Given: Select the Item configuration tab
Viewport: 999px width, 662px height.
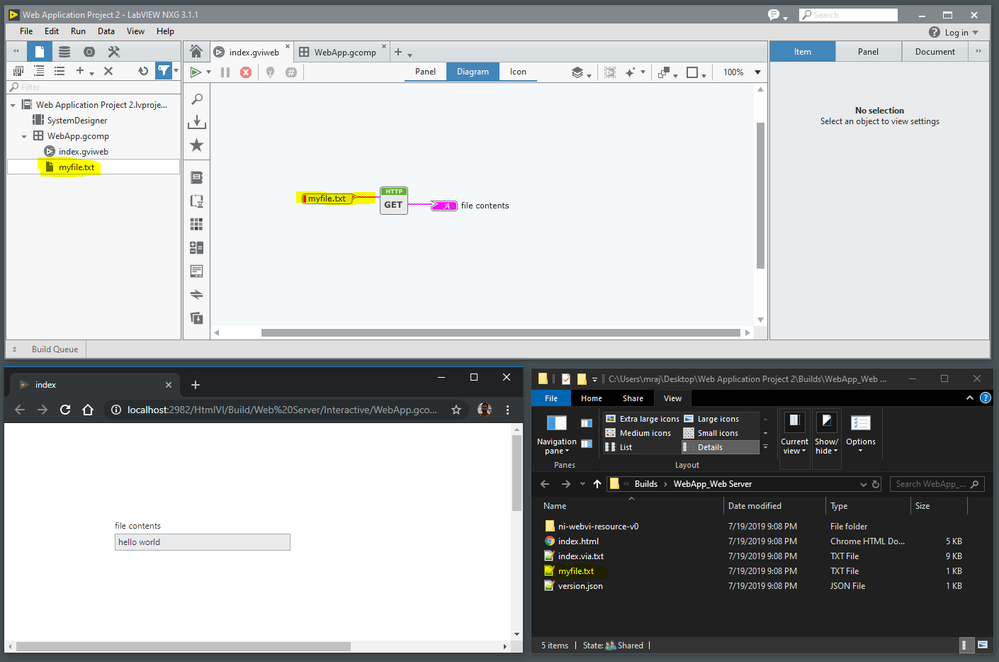Looking at the screenshot, I should [802, 52].
